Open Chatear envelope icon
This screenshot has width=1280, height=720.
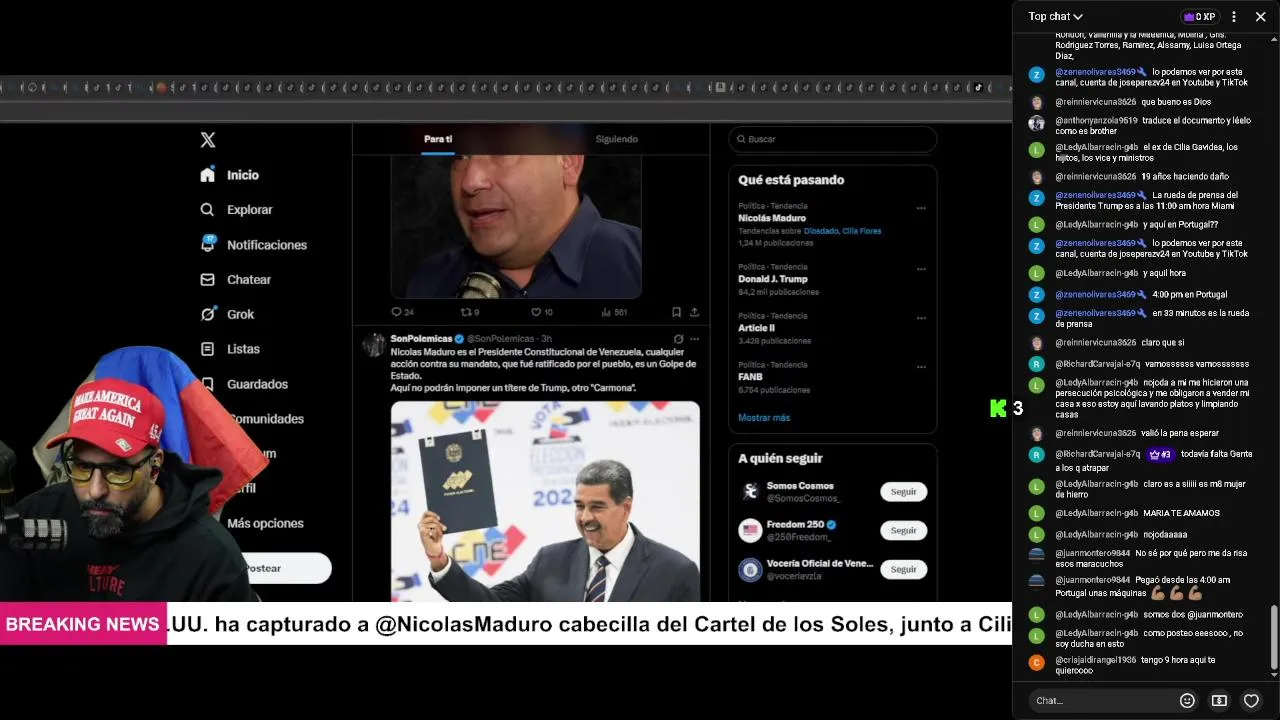coord(207,280)
